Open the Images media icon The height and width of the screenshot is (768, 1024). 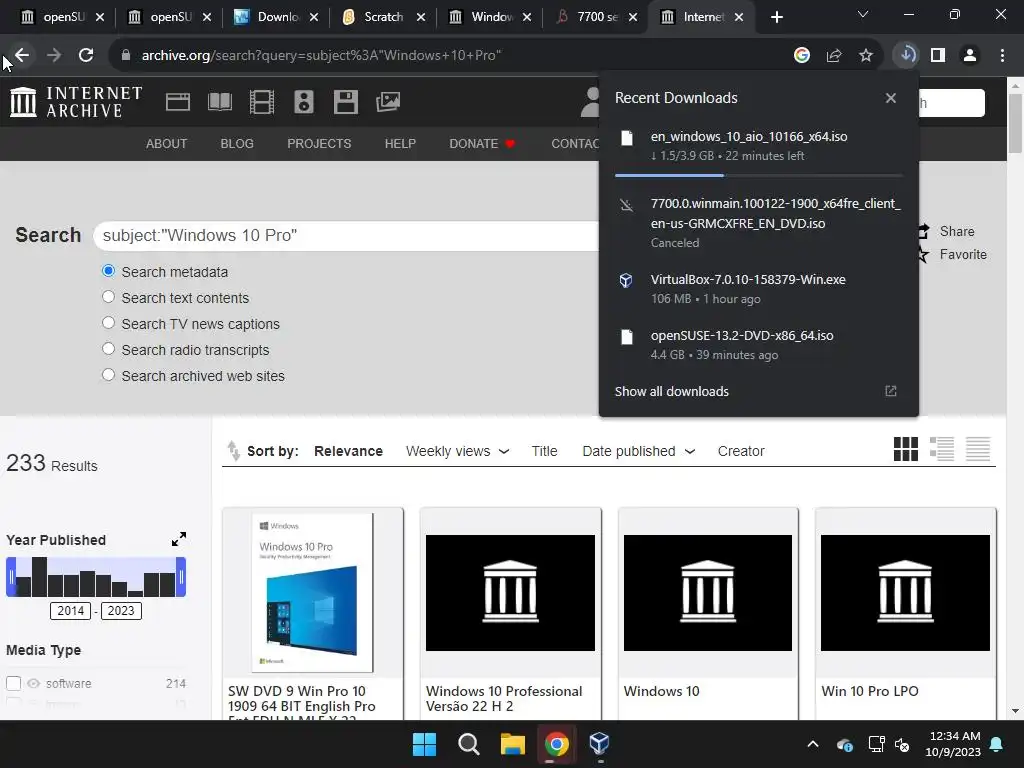[388, 102]
